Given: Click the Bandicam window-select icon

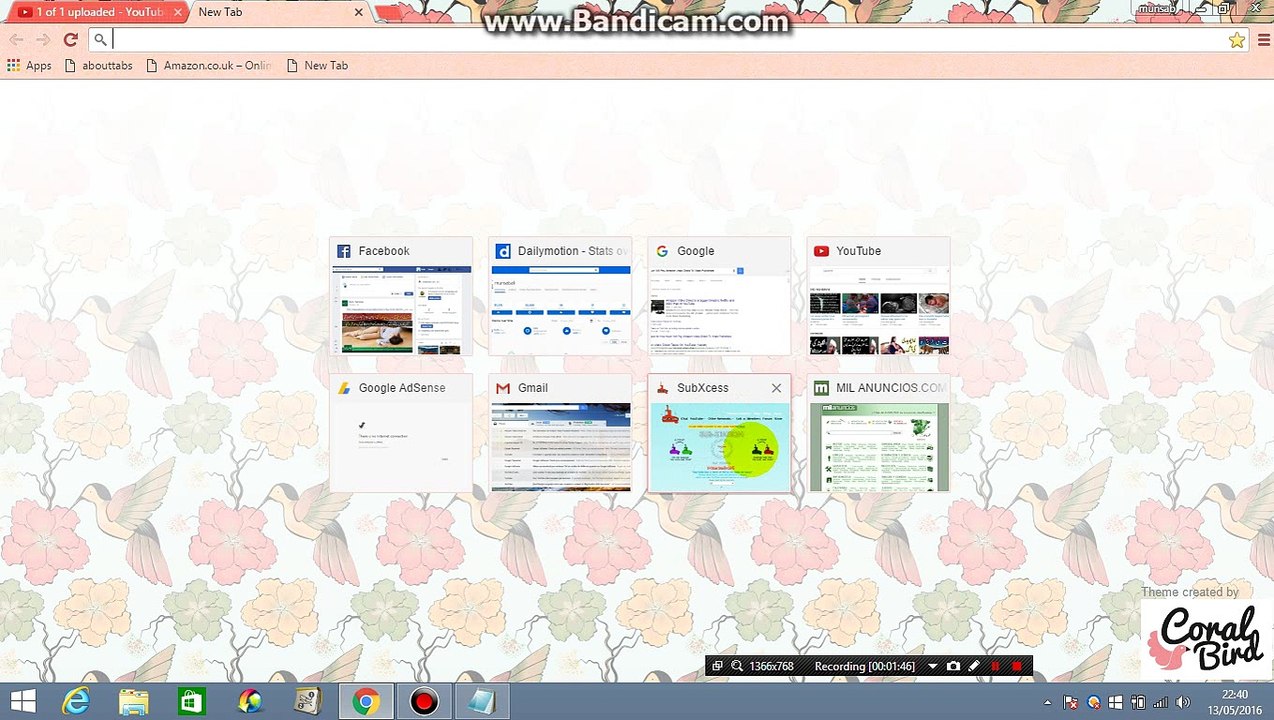Looking at the screenshot, I should coord(717,666).
